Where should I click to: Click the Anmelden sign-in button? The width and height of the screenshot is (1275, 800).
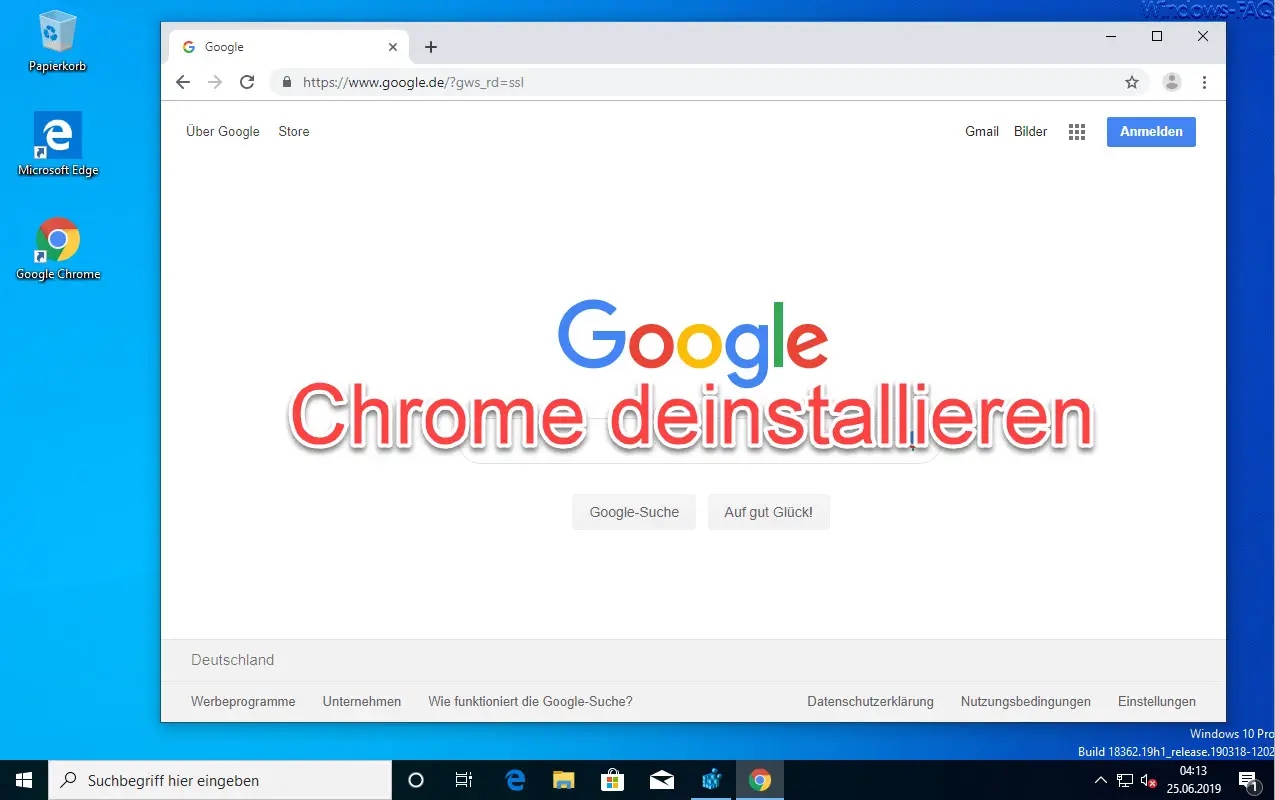[1150, 131]
